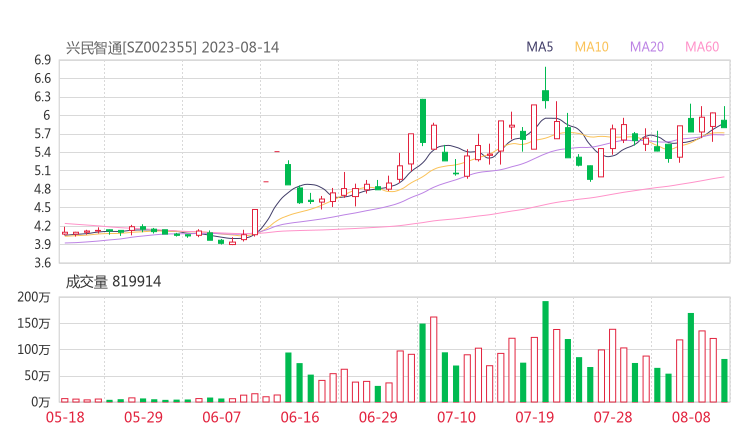Click the MA20 legend label
Viewport: 740px width, 440px height.
pos(647,47)
